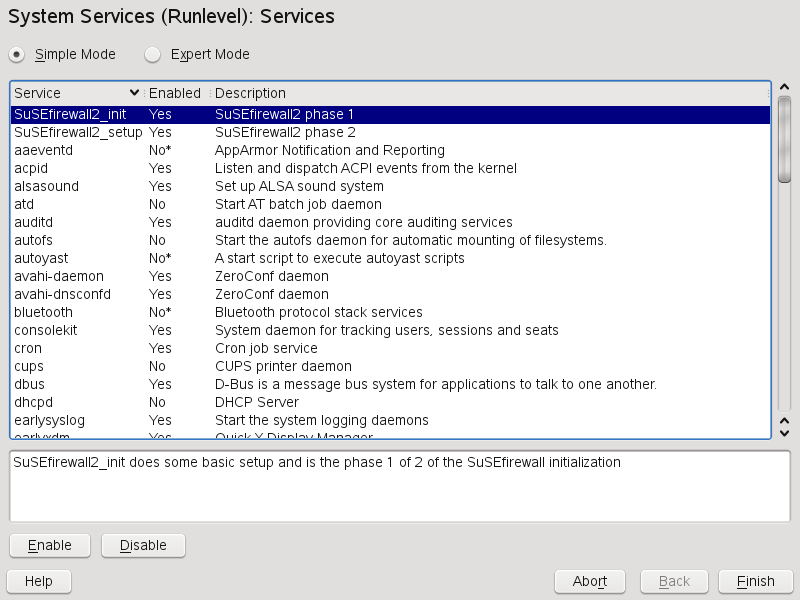Open the Help button
The width and height of the screenshot is (800, 600).
click(39, 582)
